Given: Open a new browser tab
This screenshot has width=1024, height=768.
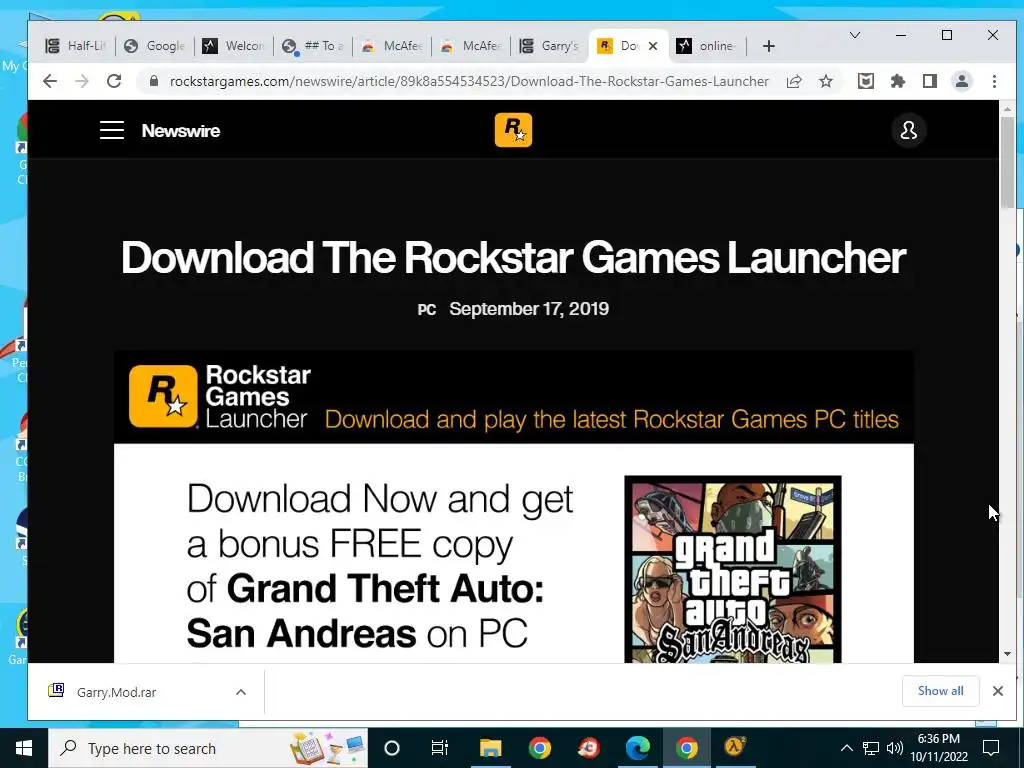Looking at the screenshot, I should pos(769,46).
